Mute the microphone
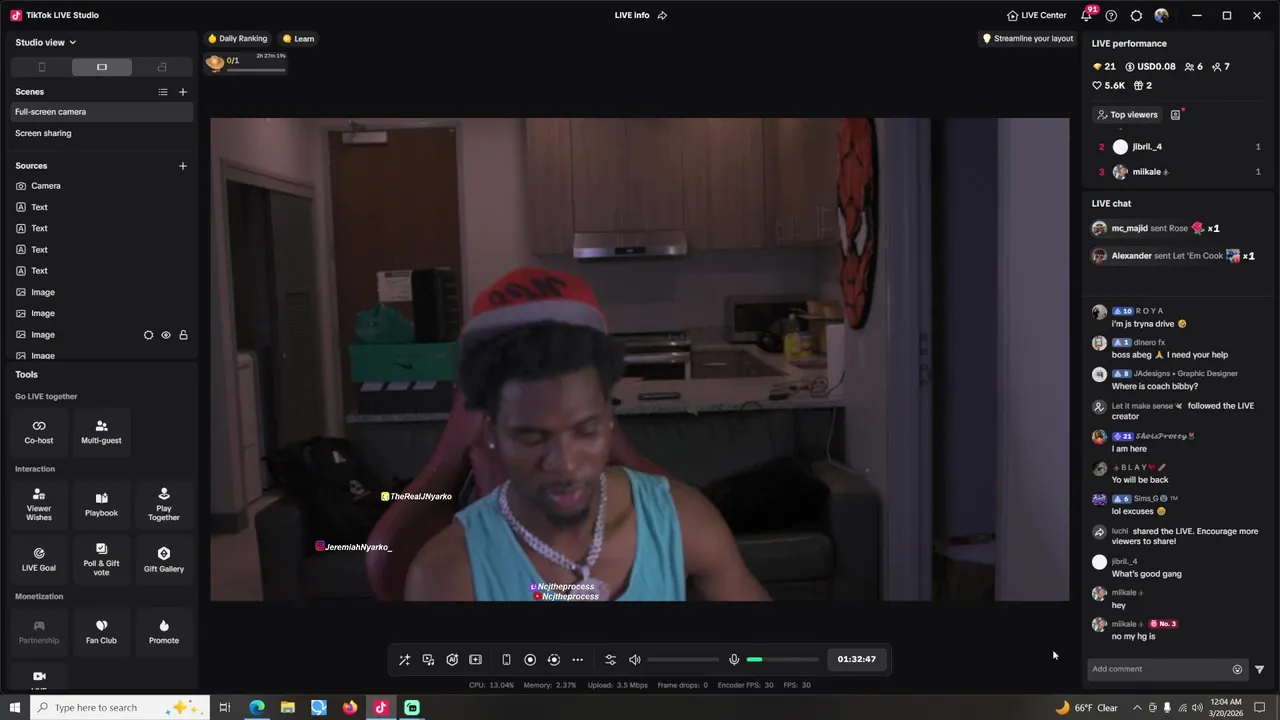The height and width of the screenshot is (720, 1280). tap(734, 660)
